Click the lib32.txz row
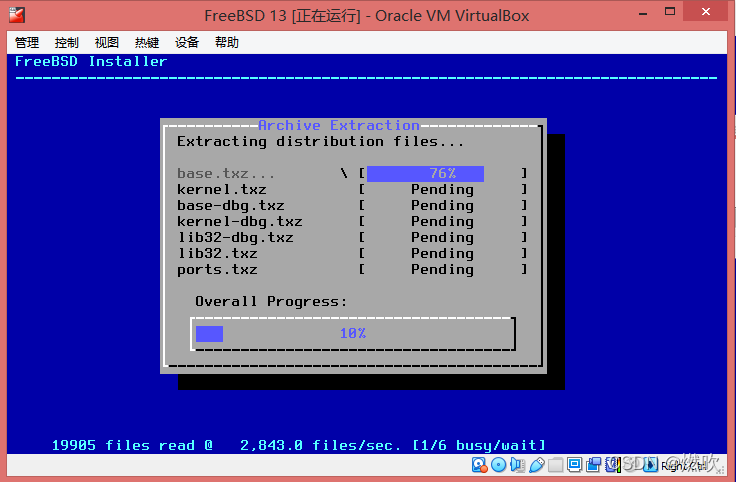Screen dimensions: 736x482 [x=352, y=253]
